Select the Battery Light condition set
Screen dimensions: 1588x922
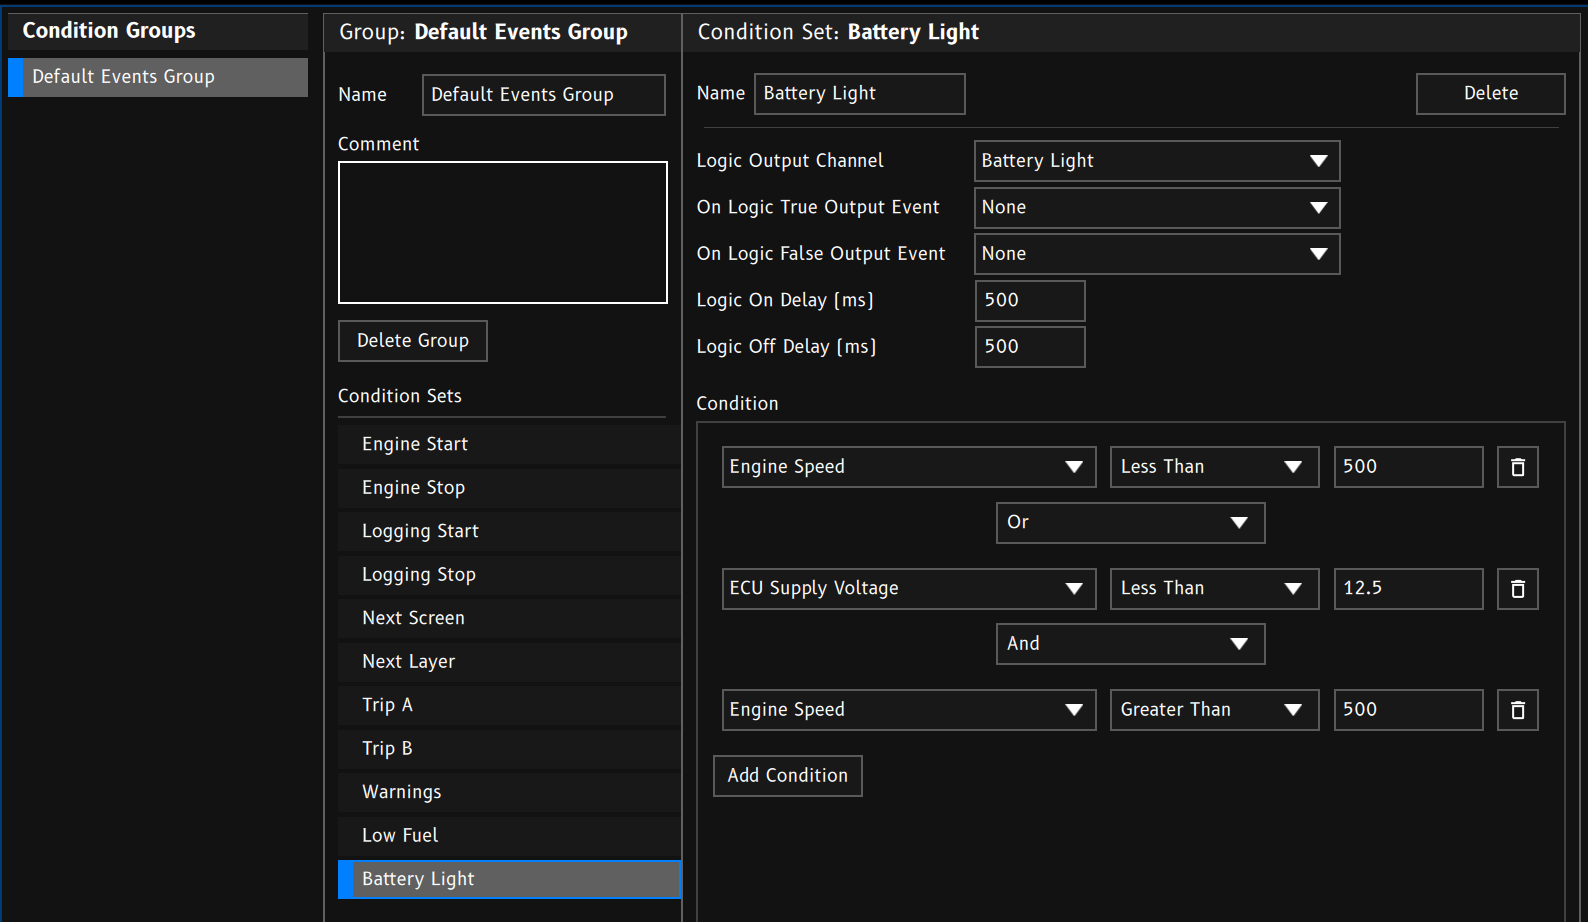[509, 879]
